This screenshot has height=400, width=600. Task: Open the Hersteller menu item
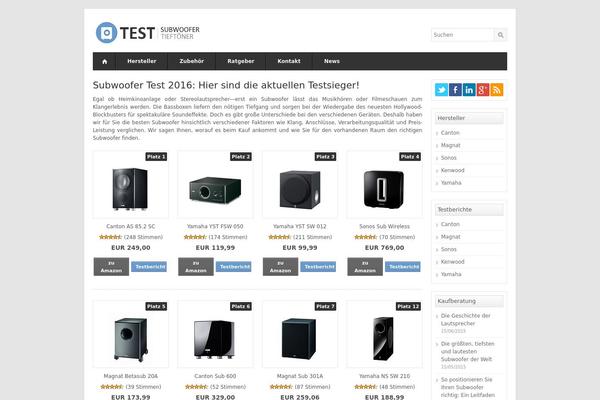pyautogui.click(x=142, y=61)
